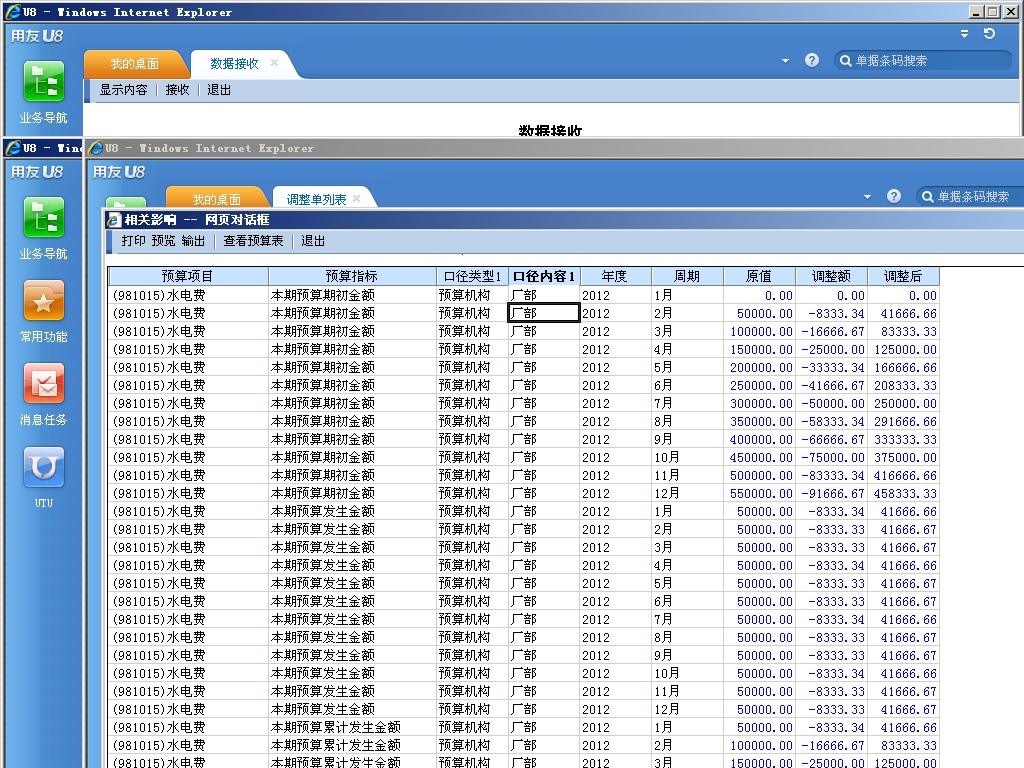Click 周期 column header
The width and height of the screenshot is (1024, 768).
tap(687, 276)
